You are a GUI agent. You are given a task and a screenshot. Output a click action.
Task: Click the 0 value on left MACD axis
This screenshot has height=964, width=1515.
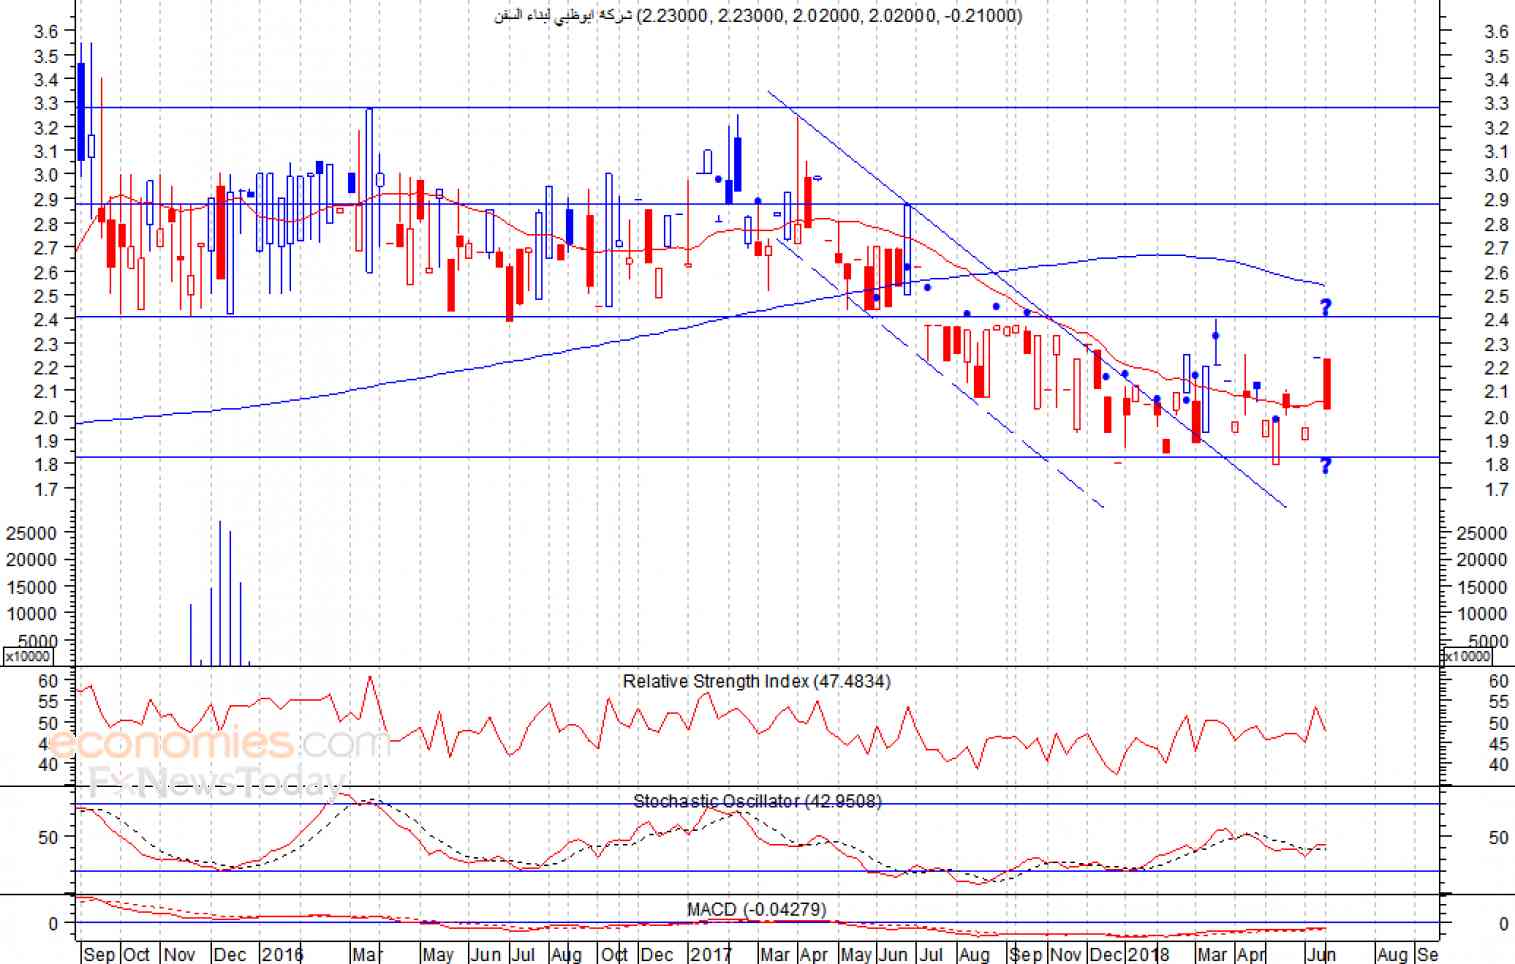tap(54, 924)
